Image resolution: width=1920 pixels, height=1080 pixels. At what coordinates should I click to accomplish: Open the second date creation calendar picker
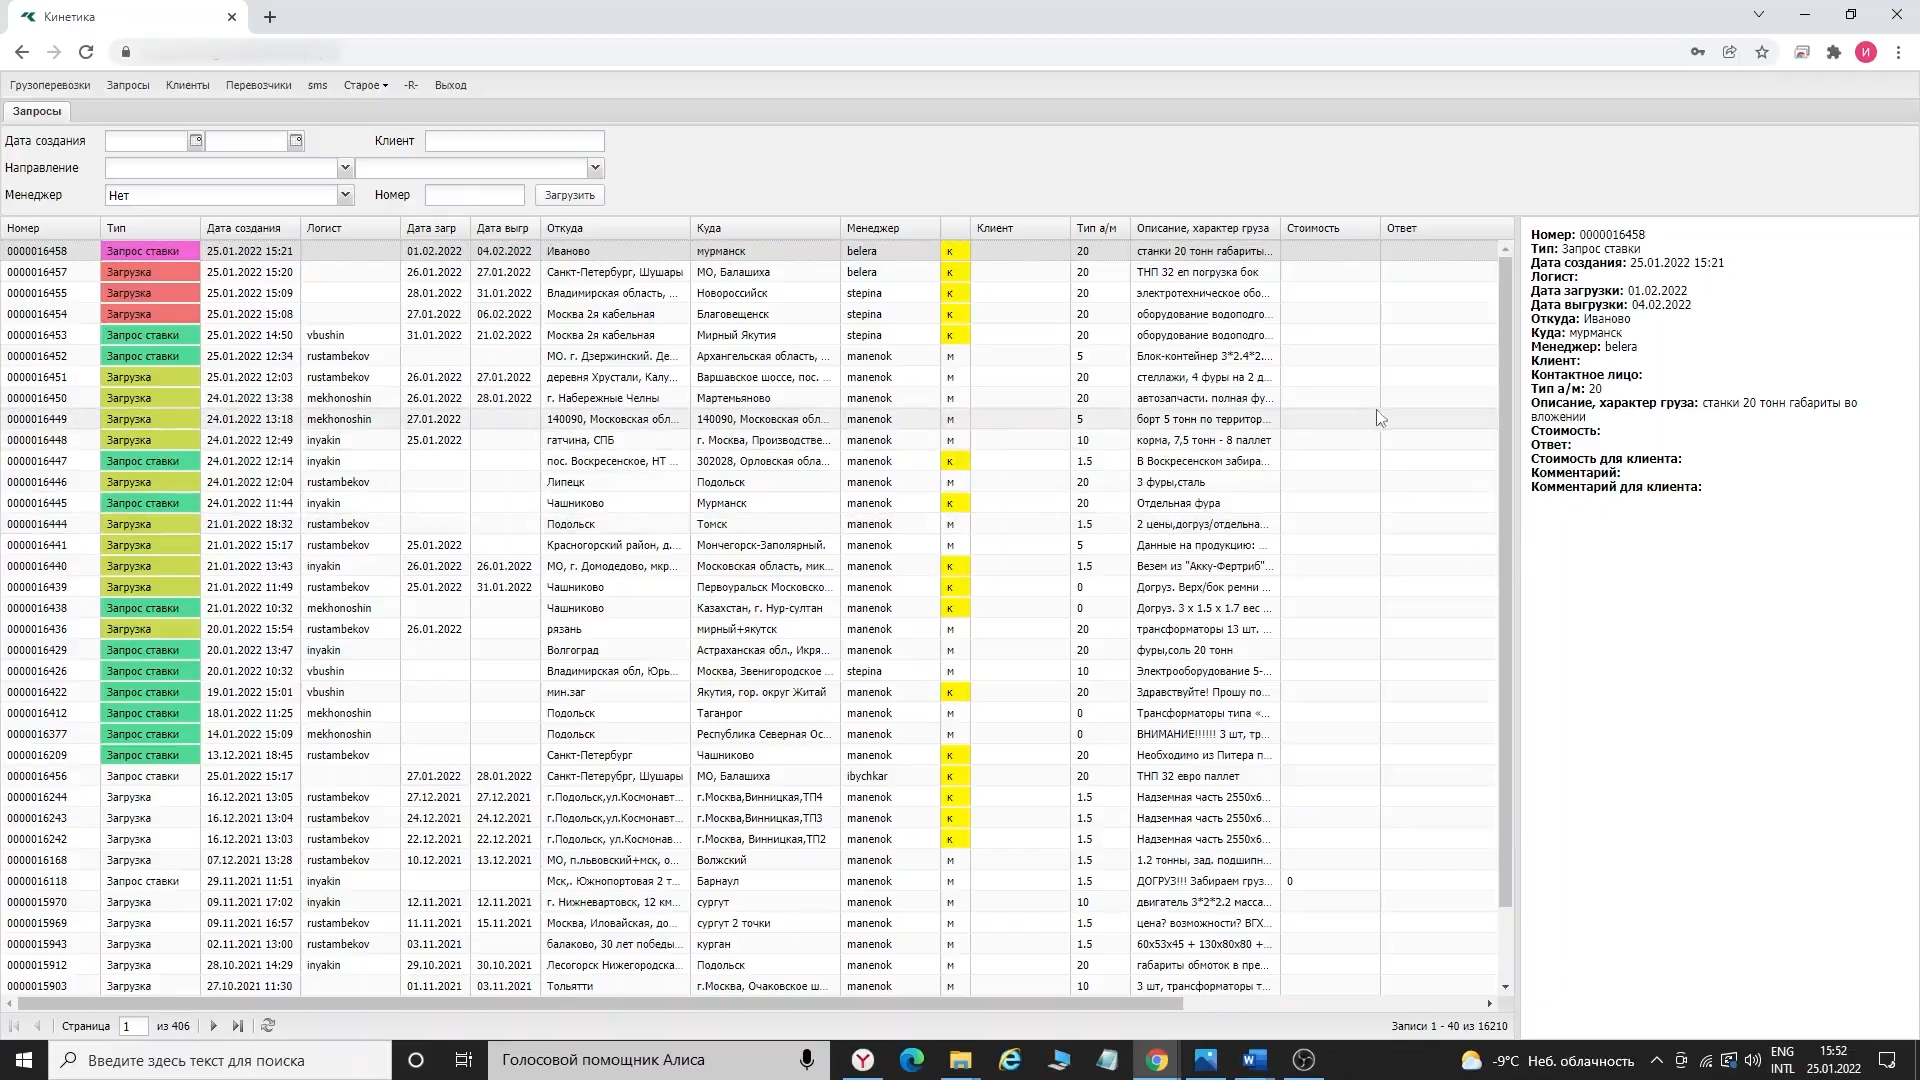(296, 141)
